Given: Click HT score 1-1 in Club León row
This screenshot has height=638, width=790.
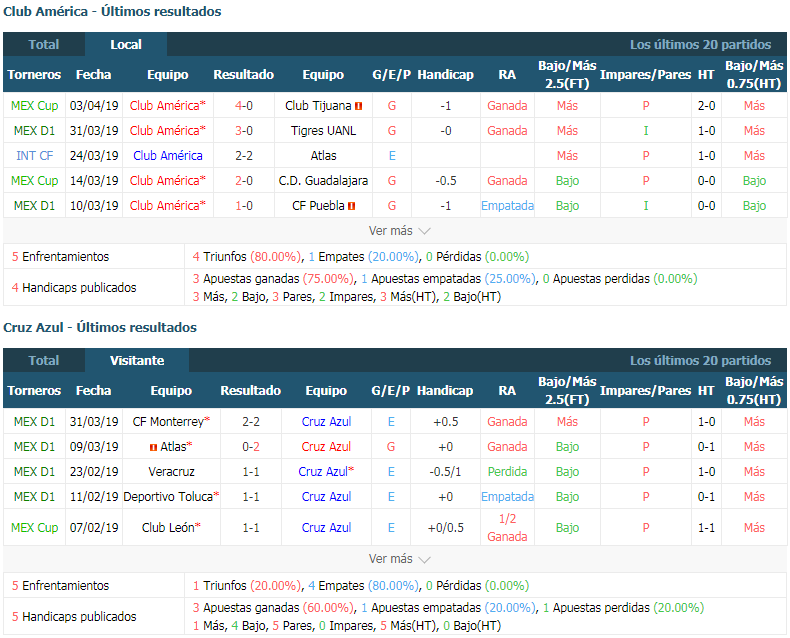Looking at the screenshot, I should tap(706, 528).
